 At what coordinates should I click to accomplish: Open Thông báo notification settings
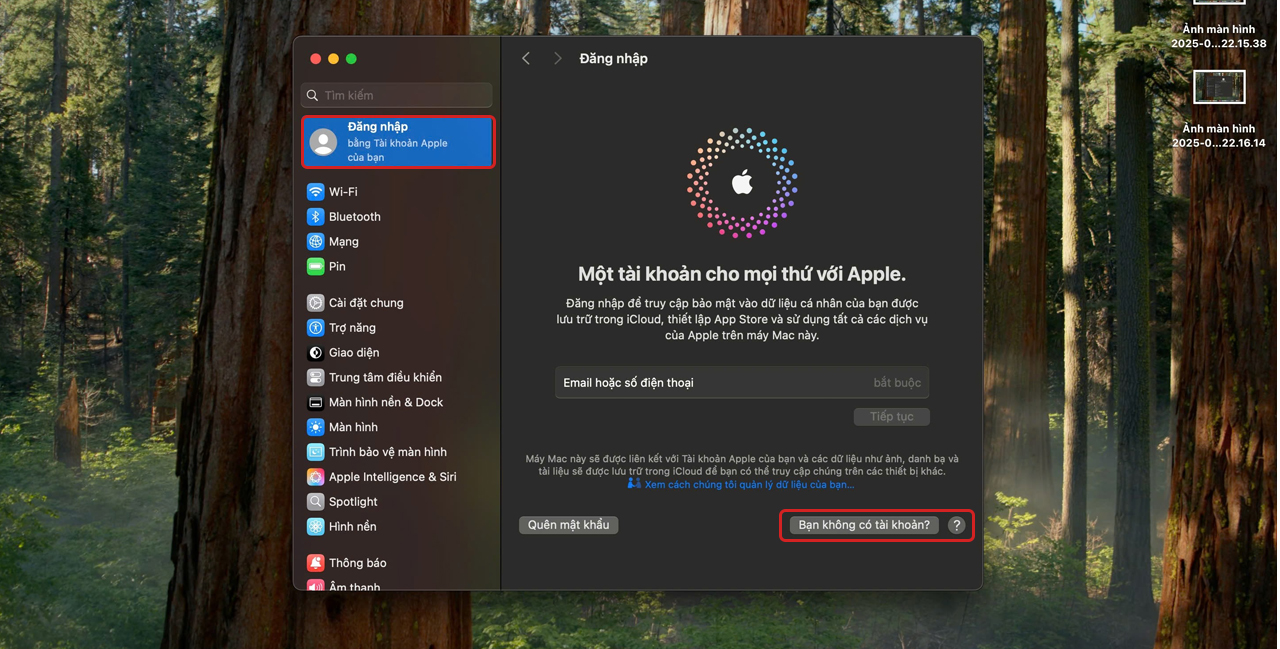tap(315, 562)
